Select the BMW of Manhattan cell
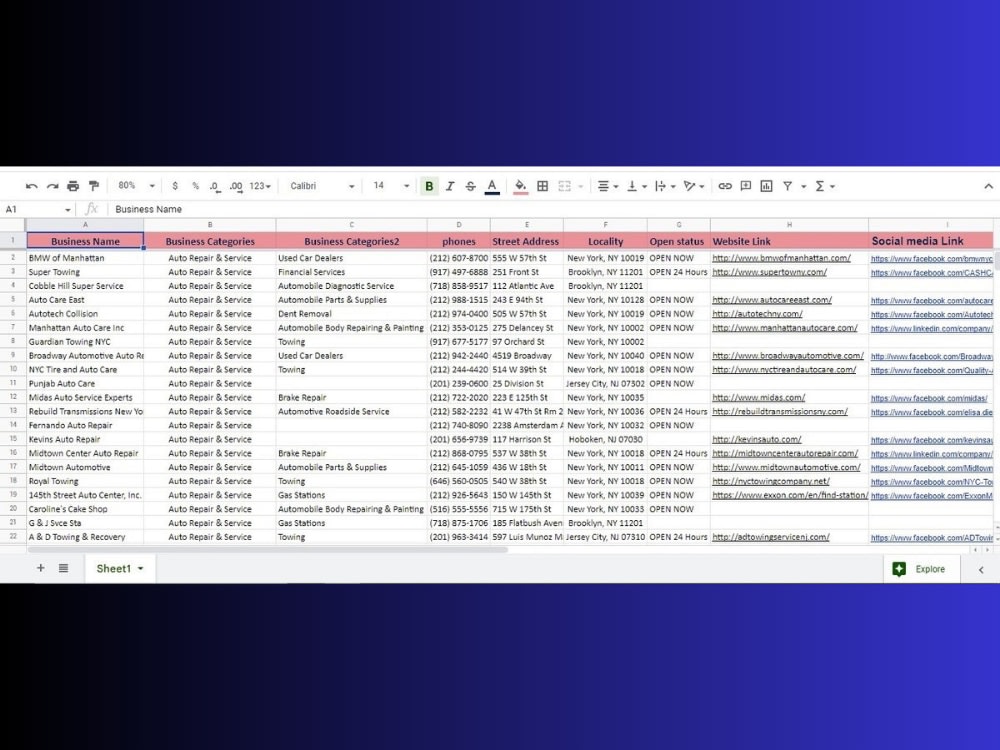This screenshot has height=750, width=1000. pyautogui.click(x=85, y=258)
